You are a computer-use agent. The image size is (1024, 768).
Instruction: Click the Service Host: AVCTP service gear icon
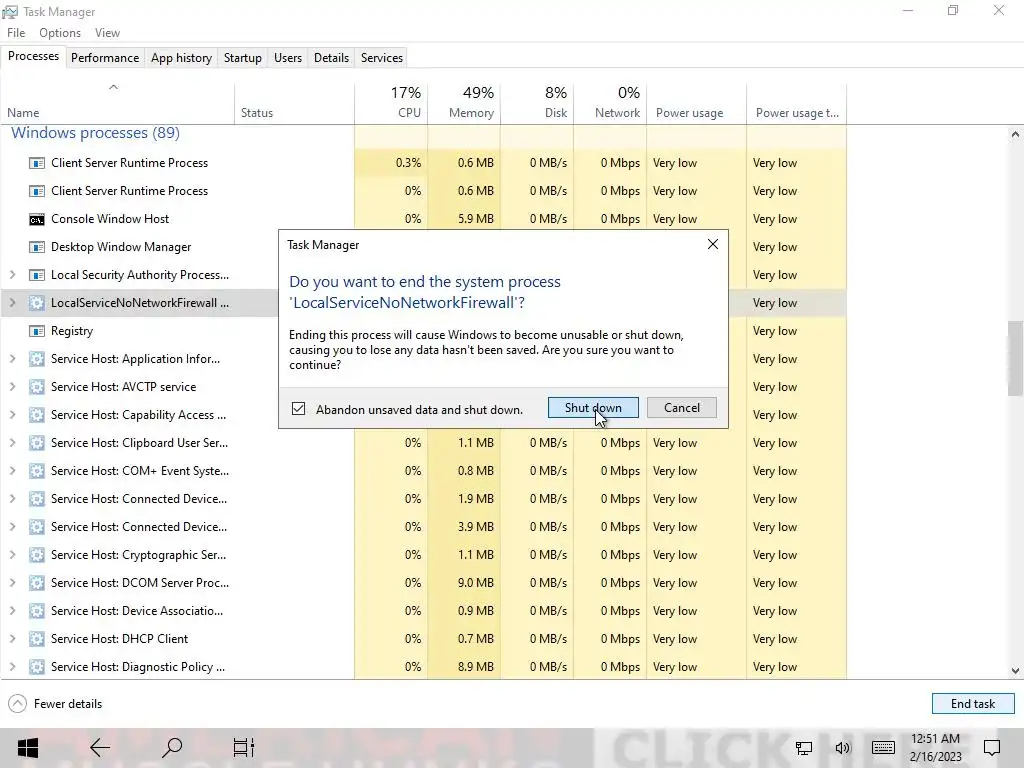click(x=37, y=387)
